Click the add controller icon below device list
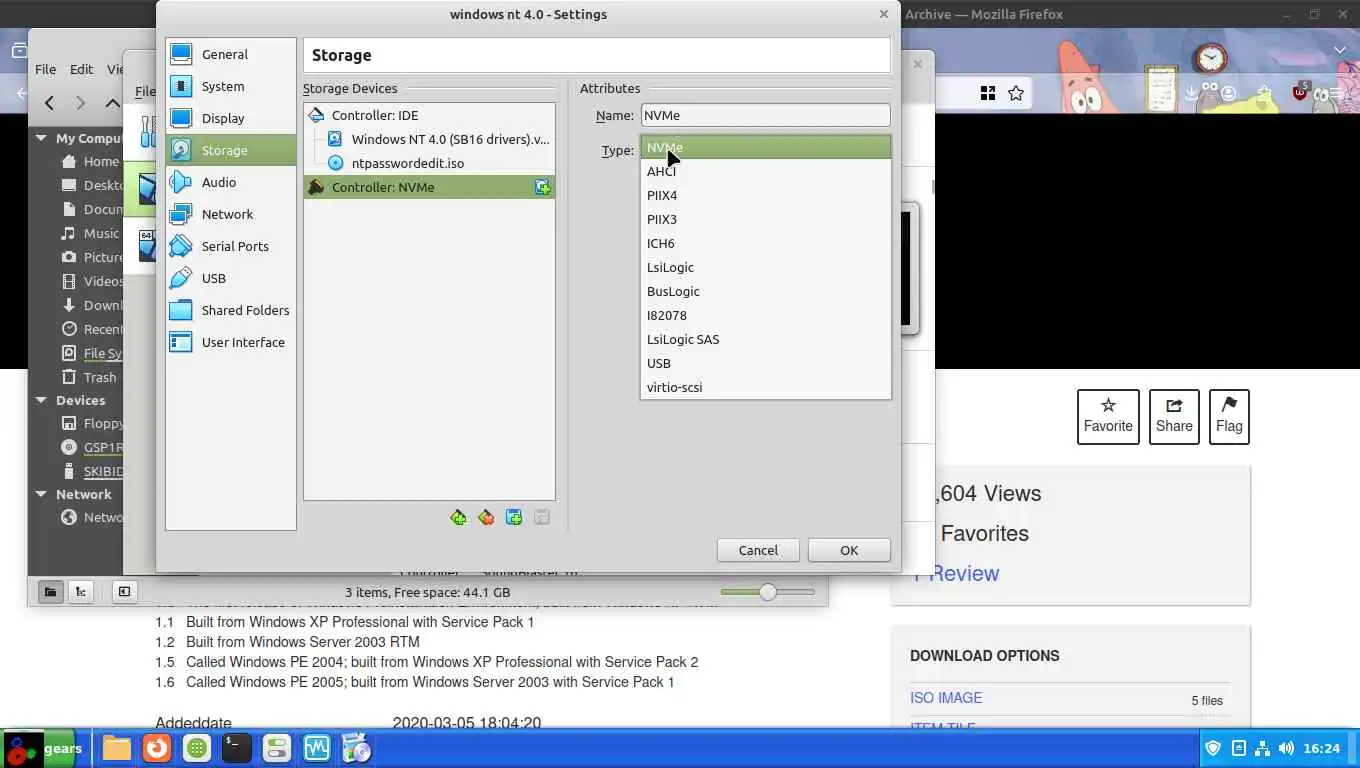1360x768 pixels. pyautogui.click(x=458, y=517)
